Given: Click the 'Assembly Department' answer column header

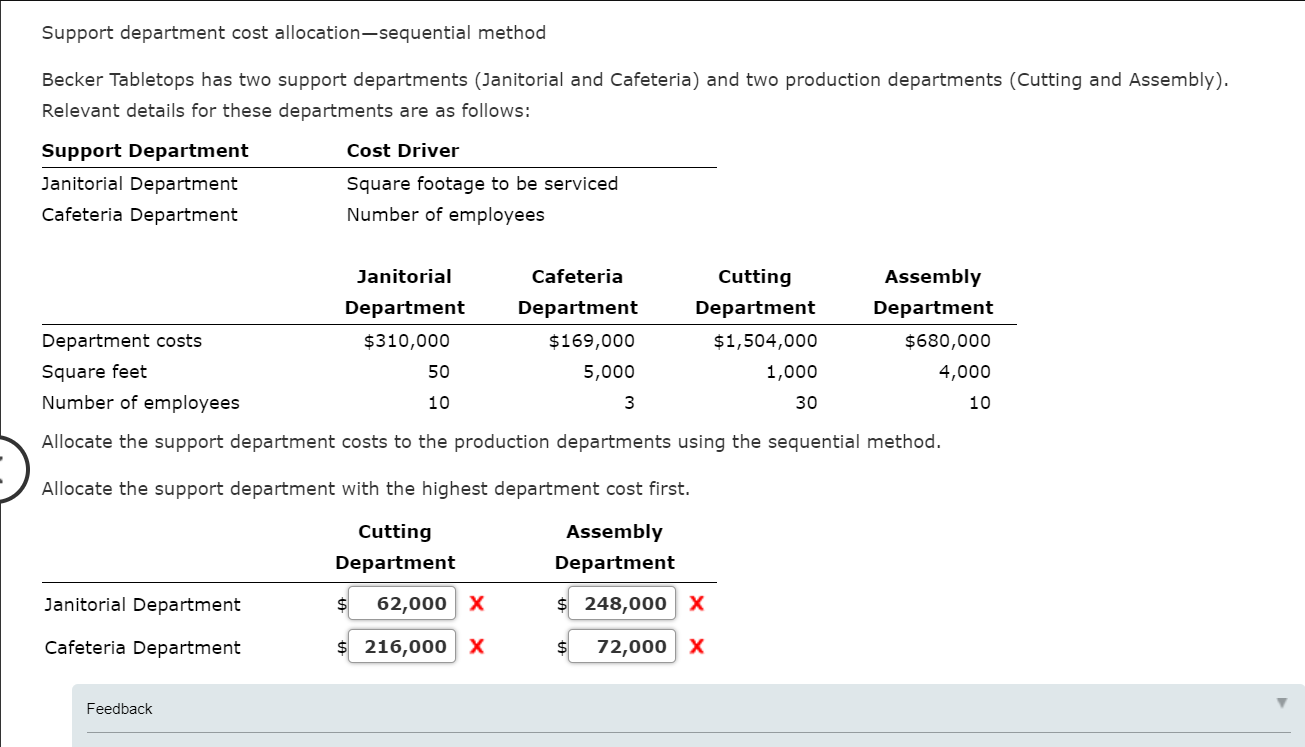Looking at the screenshot, I should click(615, 547).
